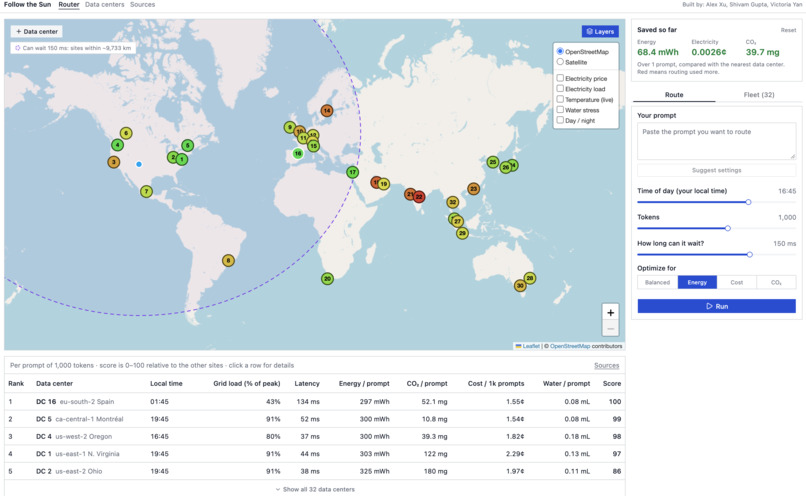
Task: Select orange marker 3 in California
Action: pyautogui.click(x=114, y=162)
